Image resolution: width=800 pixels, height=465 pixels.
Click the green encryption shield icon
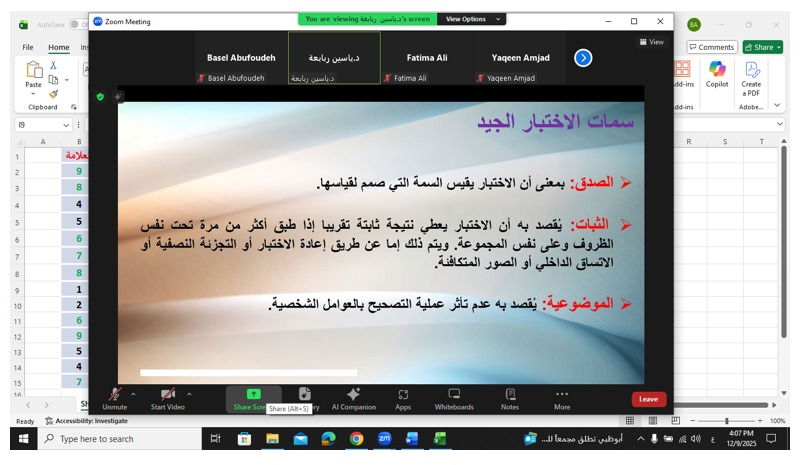[100, 97]
